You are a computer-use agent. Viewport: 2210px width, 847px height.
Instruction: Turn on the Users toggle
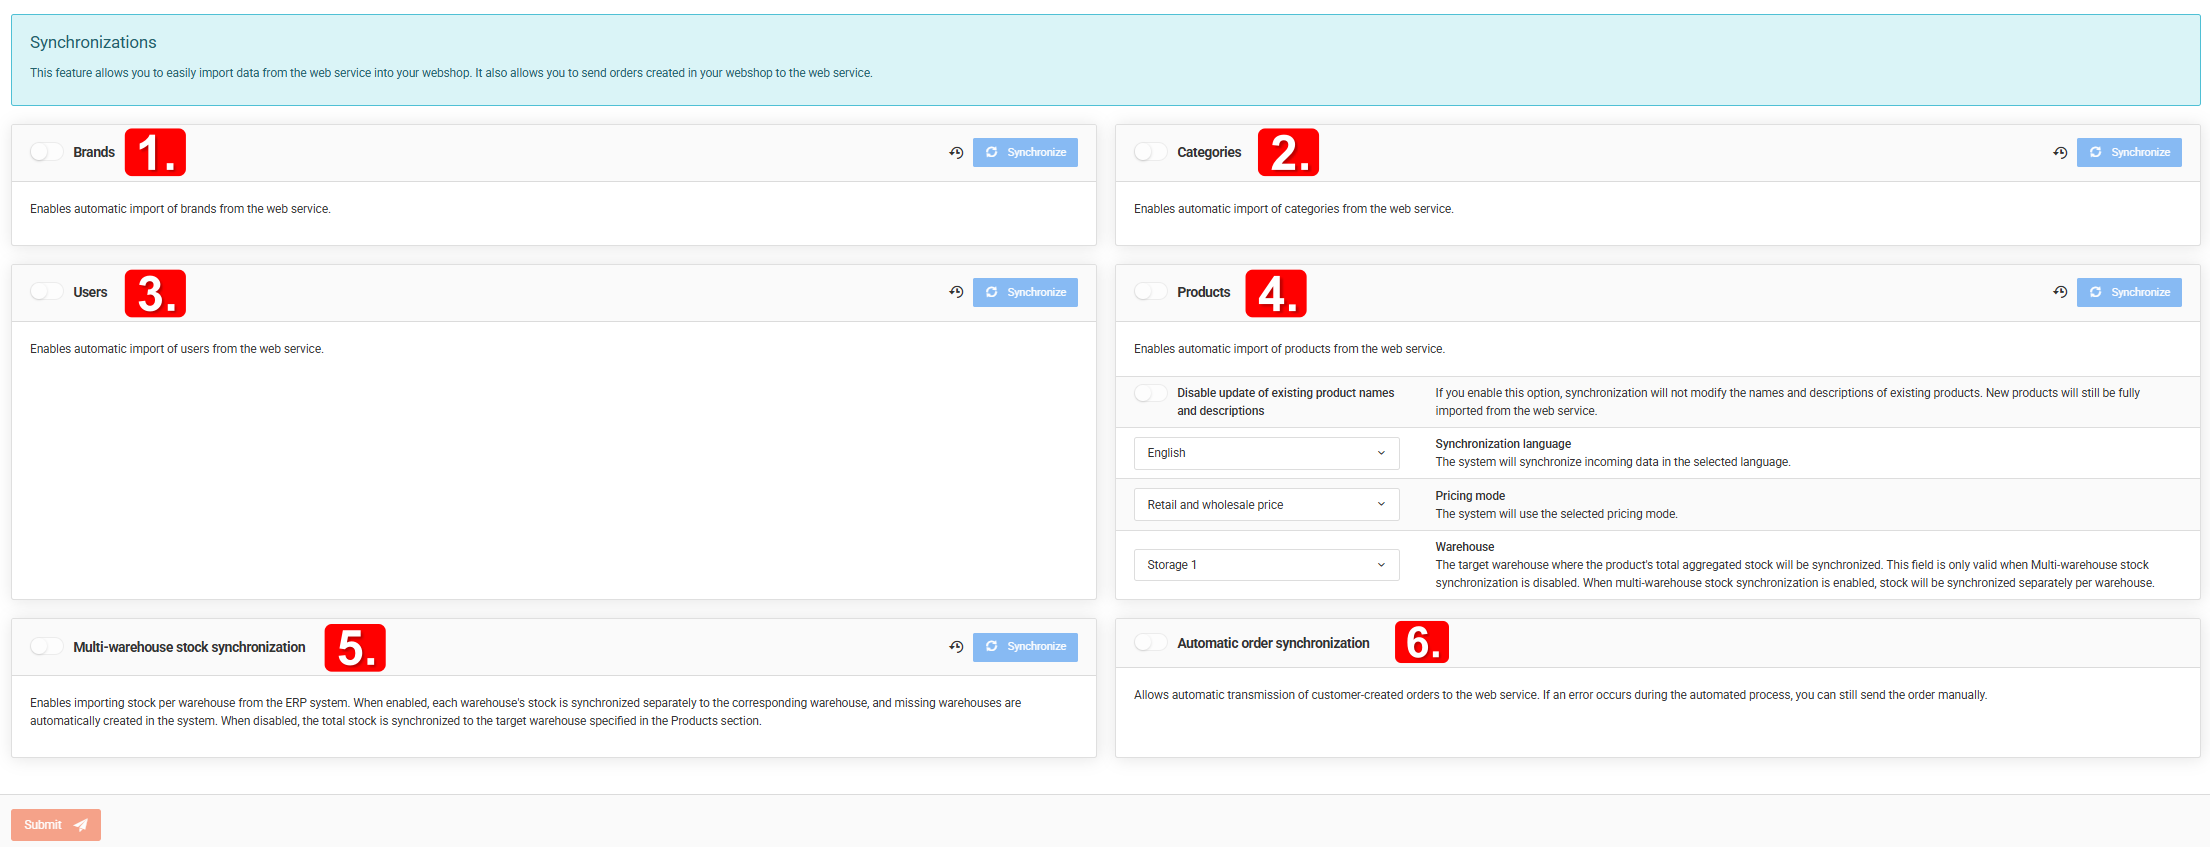(x=46, y=291)
